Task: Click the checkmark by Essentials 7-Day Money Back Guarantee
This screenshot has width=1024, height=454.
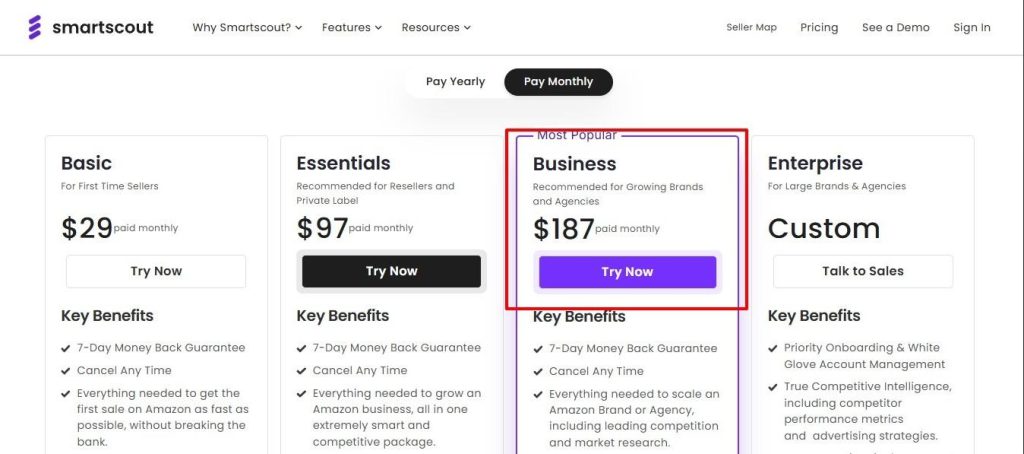Action: click(302, 348)
